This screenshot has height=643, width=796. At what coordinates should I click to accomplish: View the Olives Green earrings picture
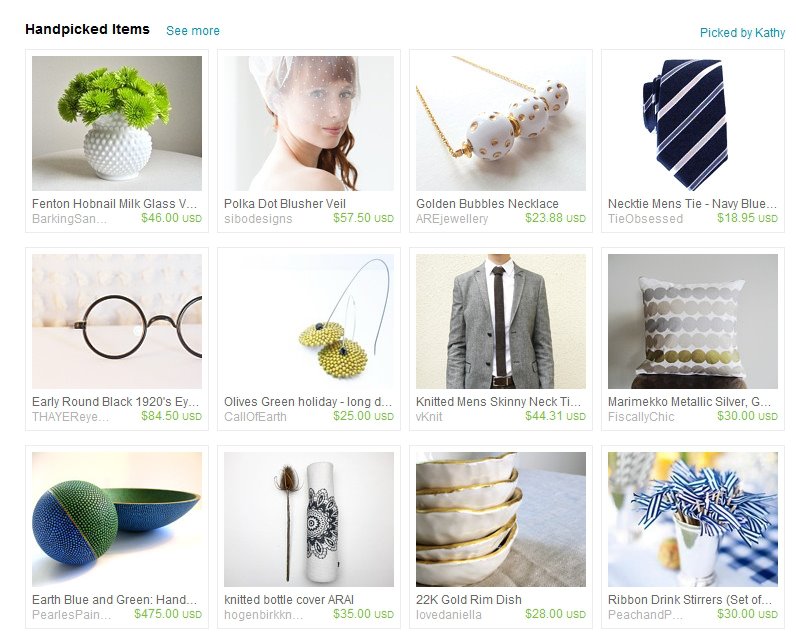click(309, 321)
